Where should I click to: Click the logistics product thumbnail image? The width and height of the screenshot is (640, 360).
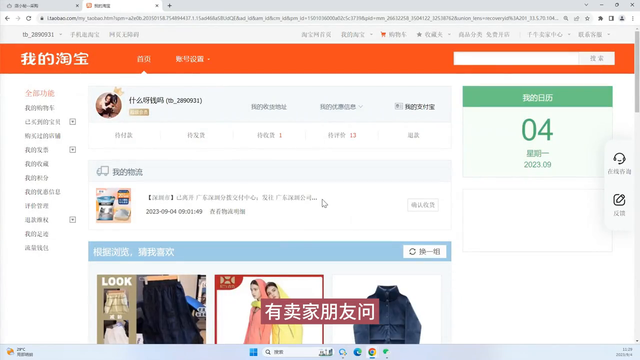click(x=113, y=205)
